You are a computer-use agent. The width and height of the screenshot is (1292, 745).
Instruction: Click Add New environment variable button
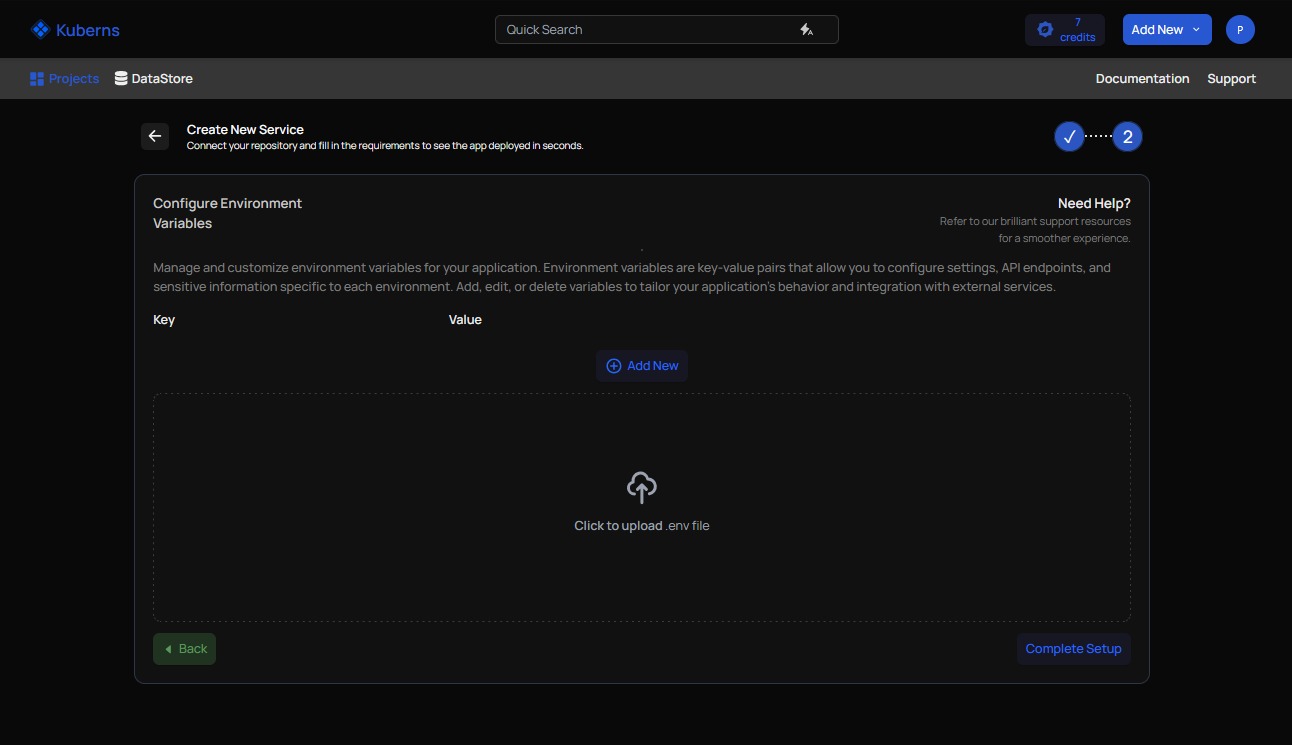click(642, 366)
